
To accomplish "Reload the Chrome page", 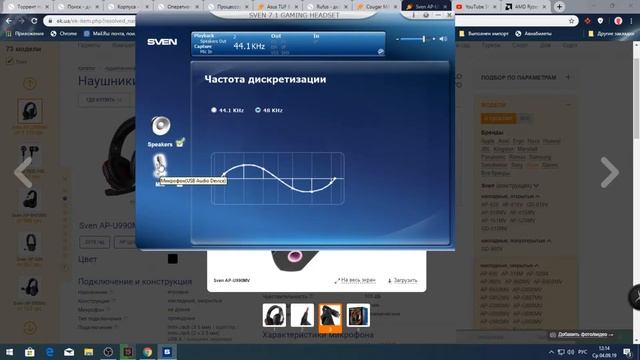I will [x=34, y=21].
